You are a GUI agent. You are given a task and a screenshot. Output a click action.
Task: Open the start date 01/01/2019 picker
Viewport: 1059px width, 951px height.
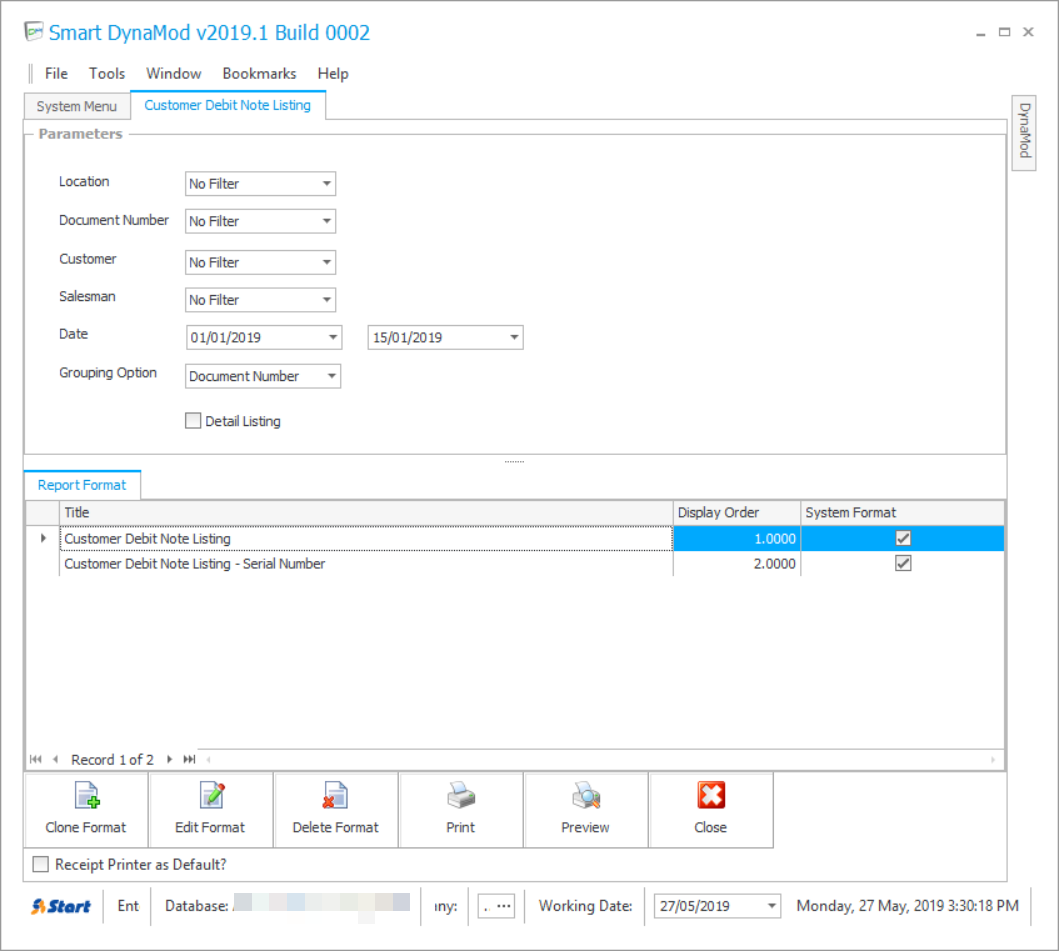[333, 337]
